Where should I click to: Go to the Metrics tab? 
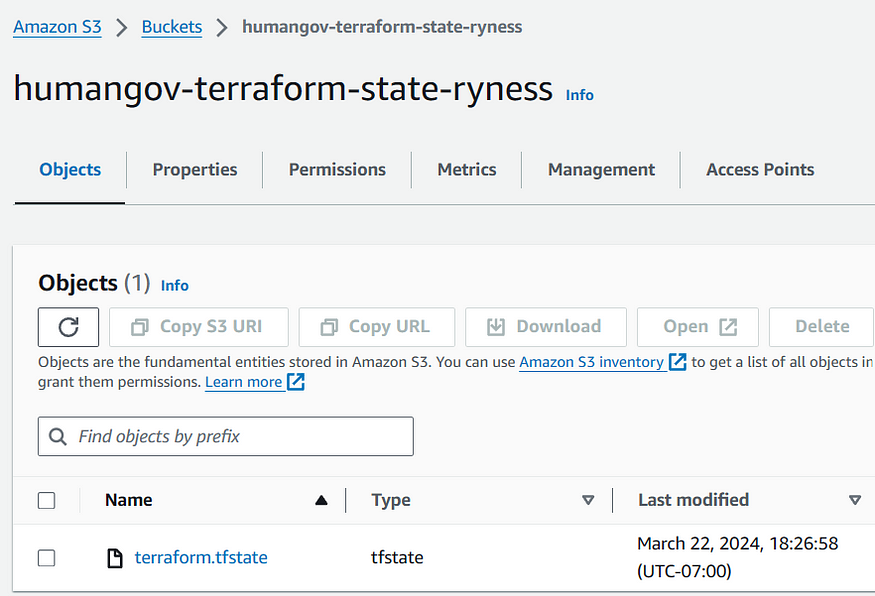click(467, 170)
